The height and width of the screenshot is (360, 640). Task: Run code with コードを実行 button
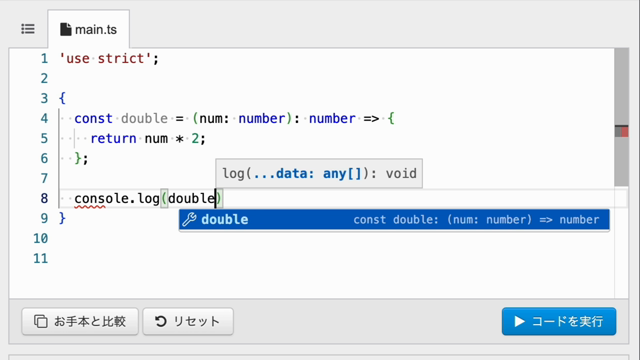tap(559, 321)
